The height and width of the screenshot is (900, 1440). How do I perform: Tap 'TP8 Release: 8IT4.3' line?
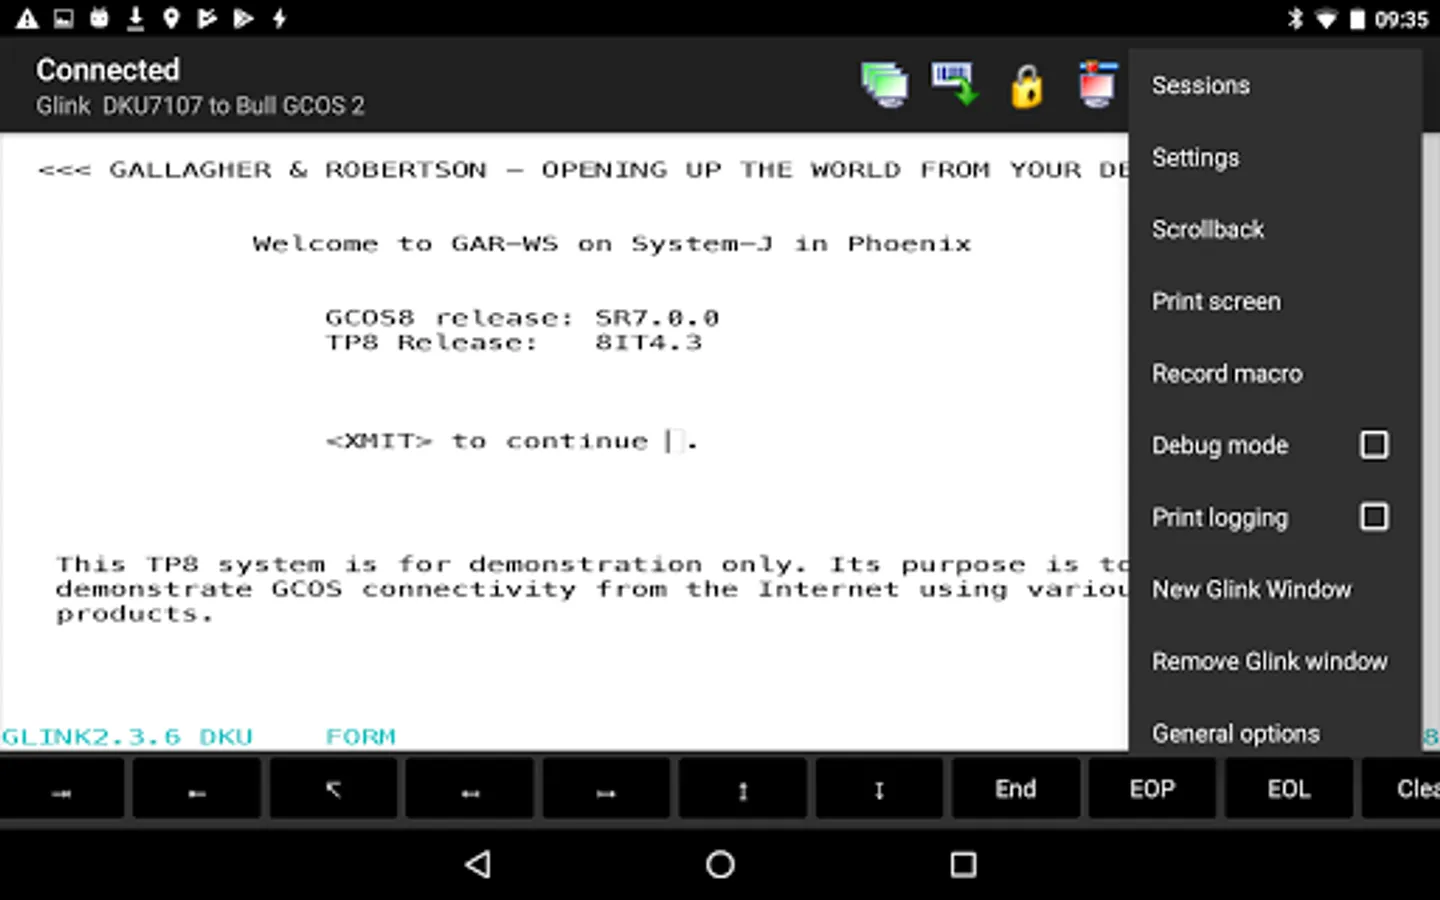point(513,343)
